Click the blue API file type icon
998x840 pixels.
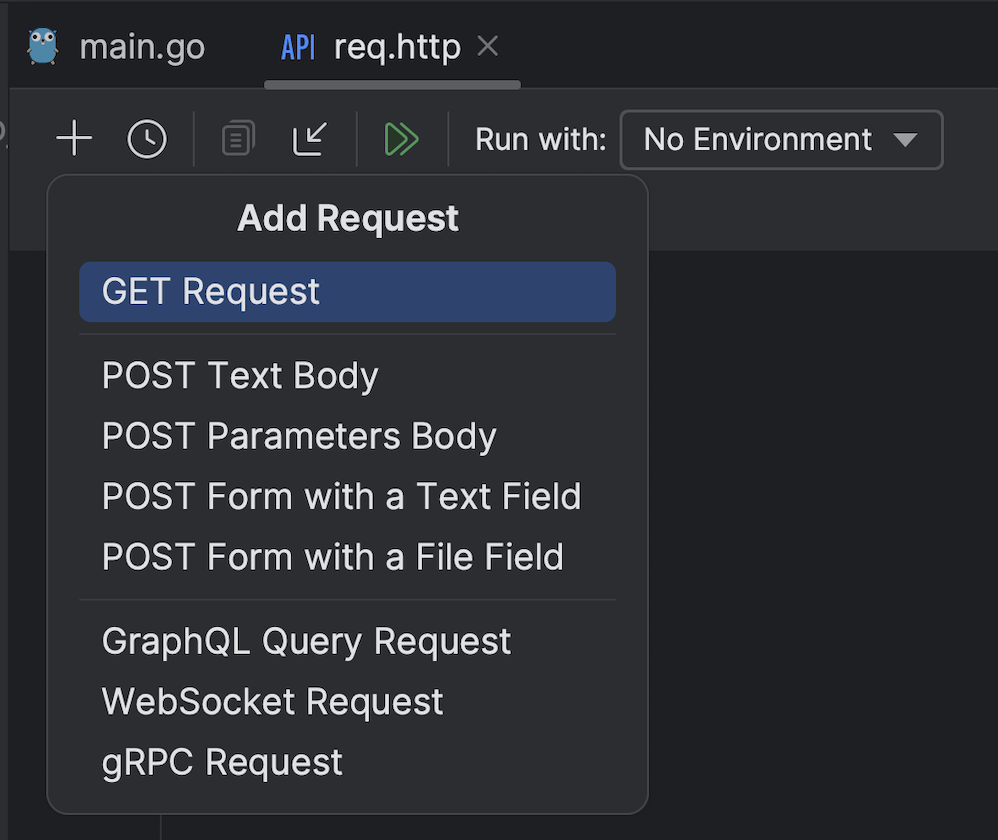point(298,47)
